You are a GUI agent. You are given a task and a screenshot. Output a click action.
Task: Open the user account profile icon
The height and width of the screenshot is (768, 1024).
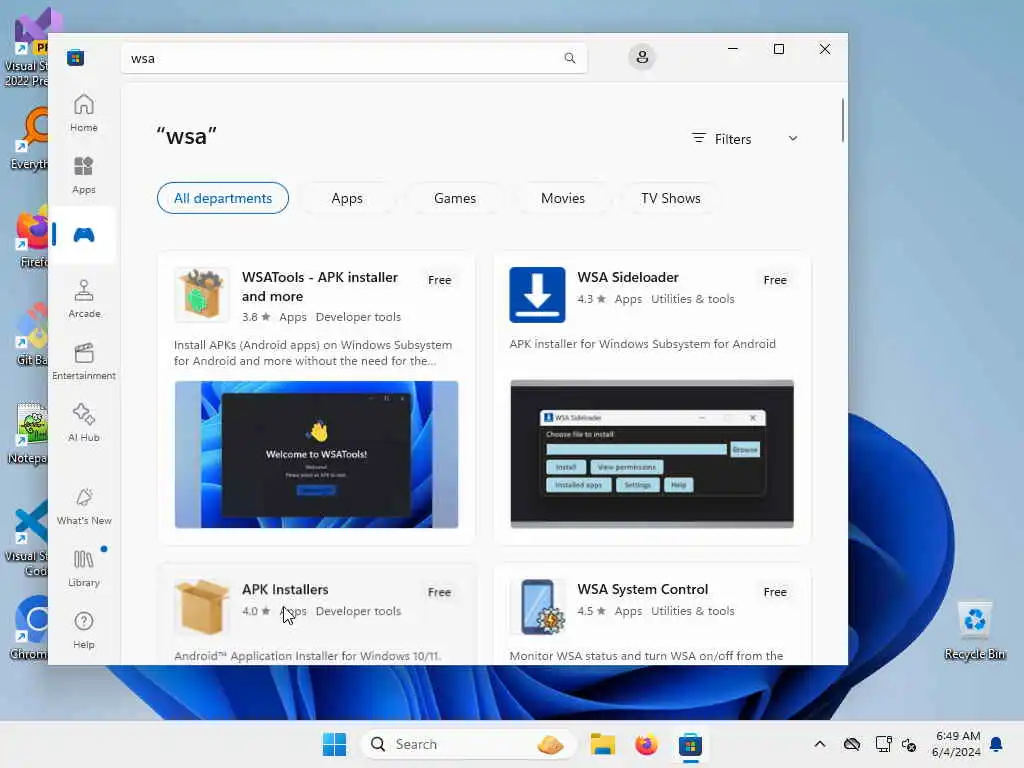(x=642, y=57)
